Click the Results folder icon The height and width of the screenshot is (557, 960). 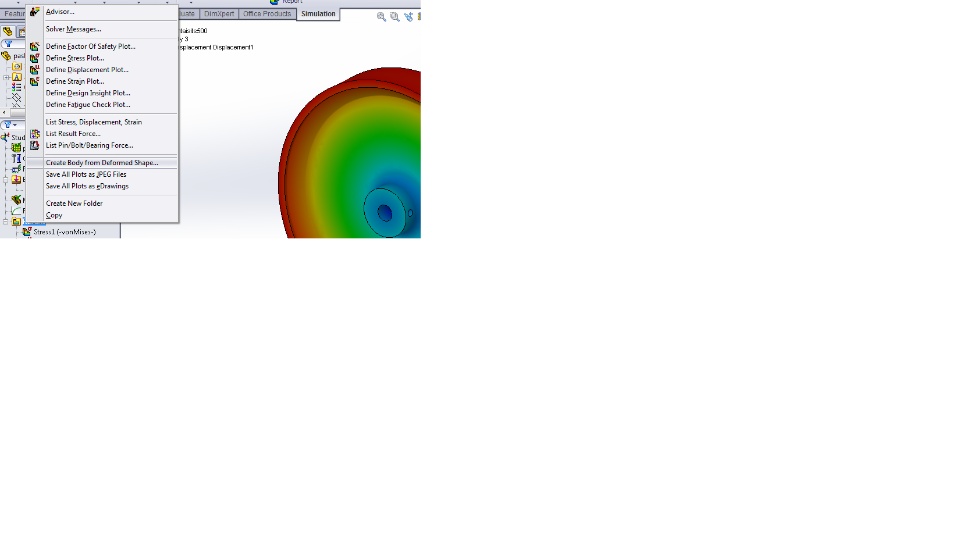[17, 222]
